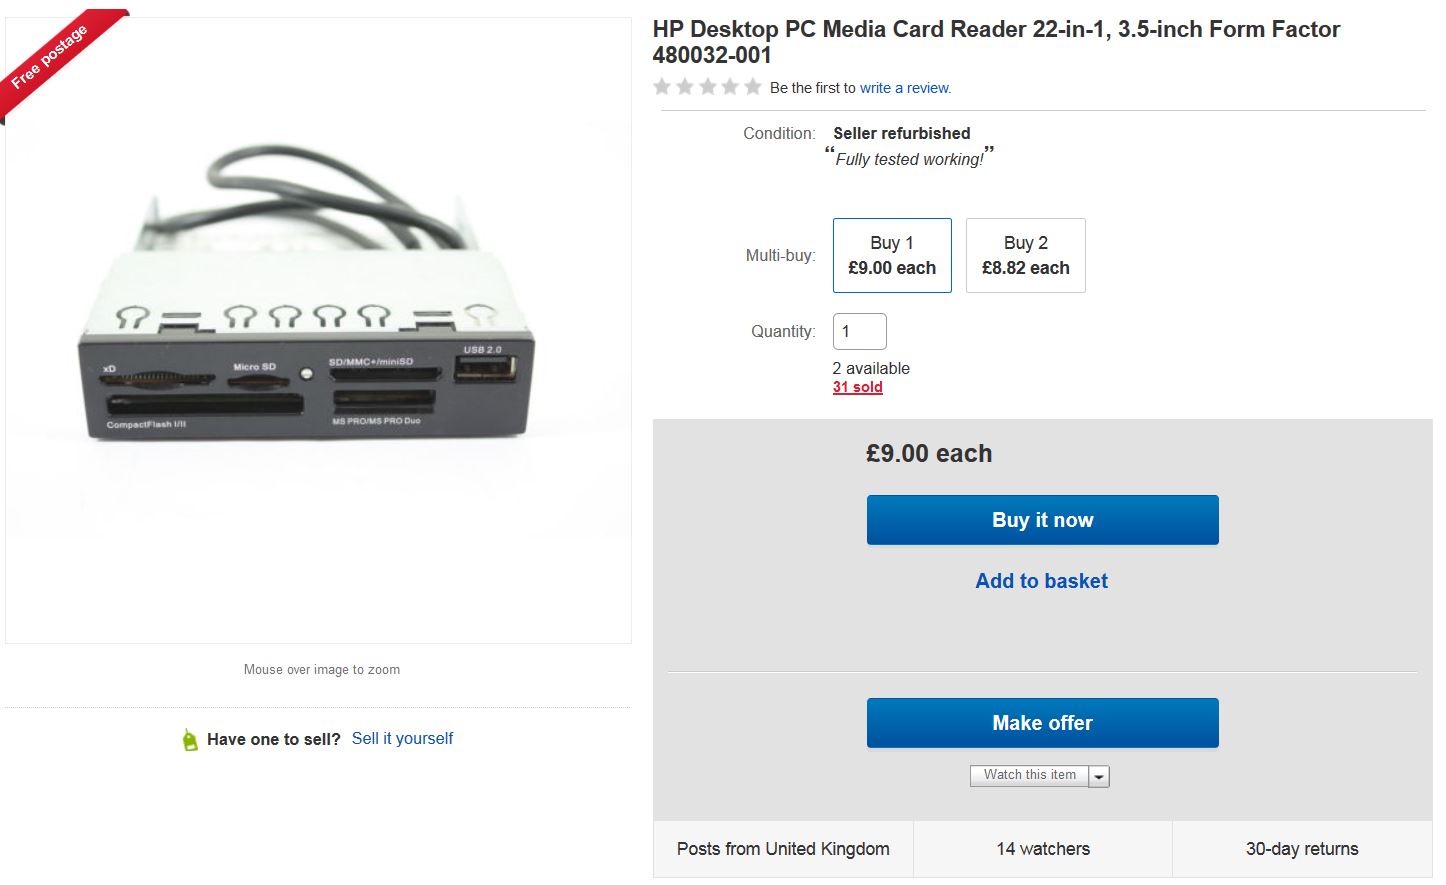Open the Watch this item dropdown arrow

click(1099, 776)
